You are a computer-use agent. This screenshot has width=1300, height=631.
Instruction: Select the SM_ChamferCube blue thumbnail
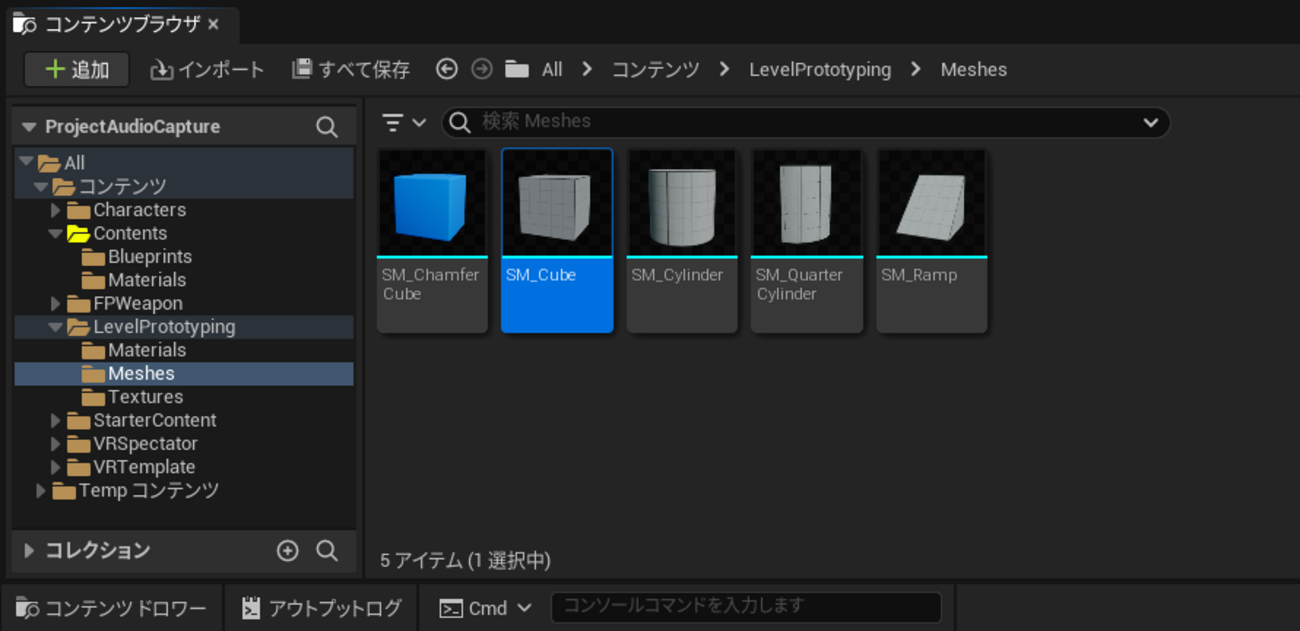432,204
